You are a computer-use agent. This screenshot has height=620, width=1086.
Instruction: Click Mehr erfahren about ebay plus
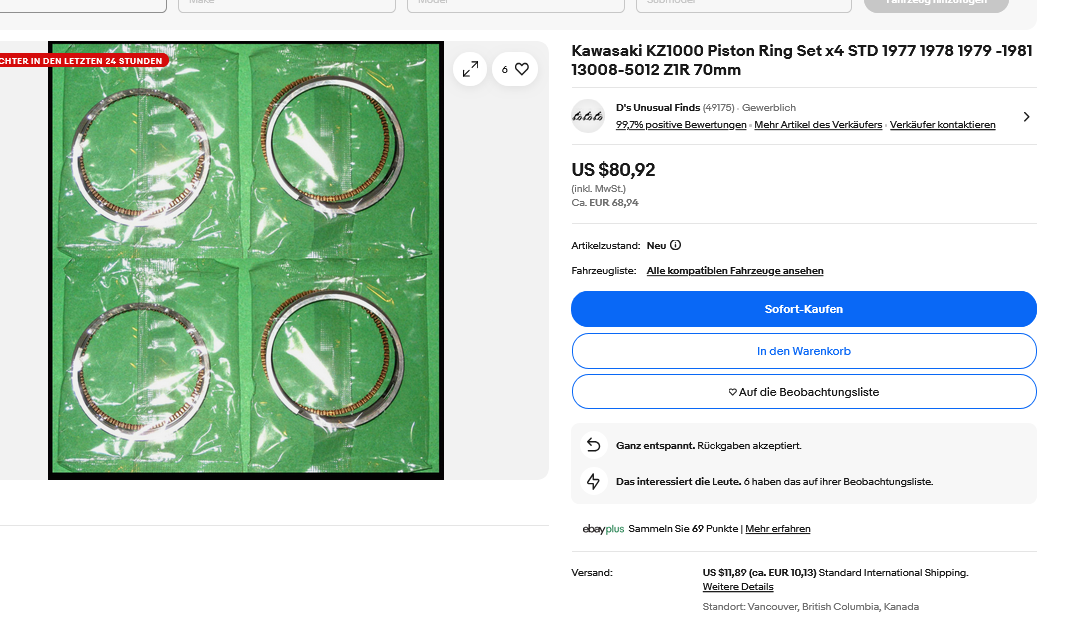(777, 529)
